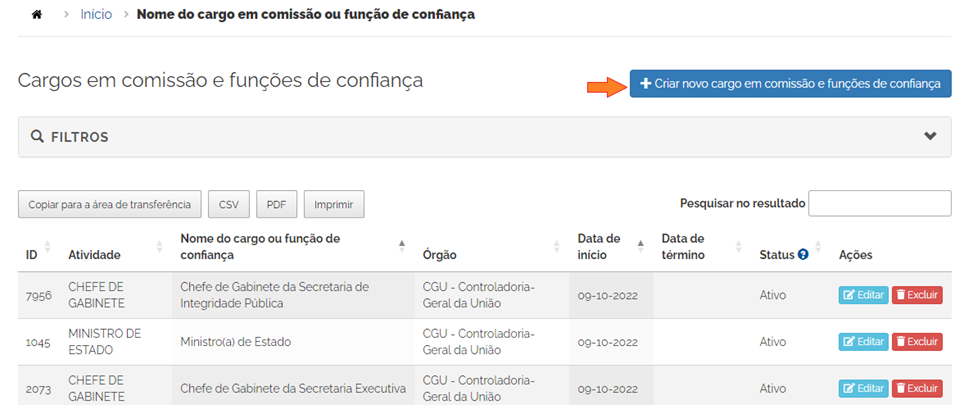Image resolution: width=955 pixels, height=405 pixels.
Task: Click the home icon in breadcrumb
Action: (x=38, y=16)
